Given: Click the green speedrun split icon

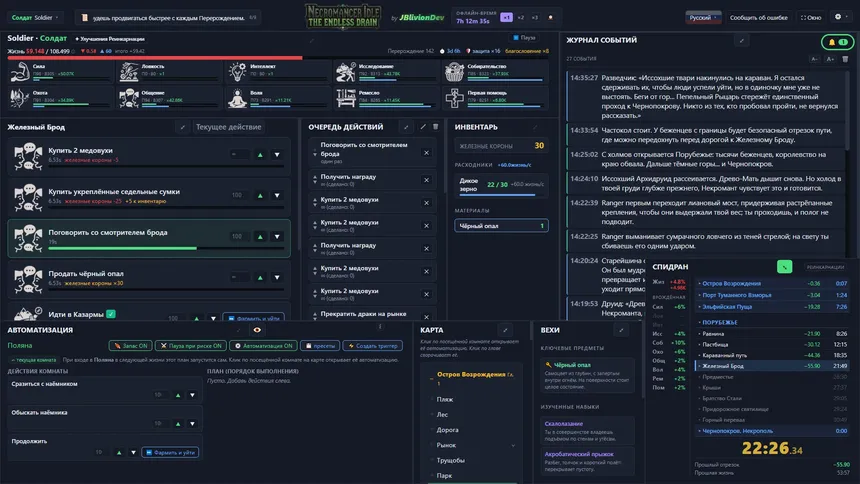Looking at the screenshot, I should [784, 267].
